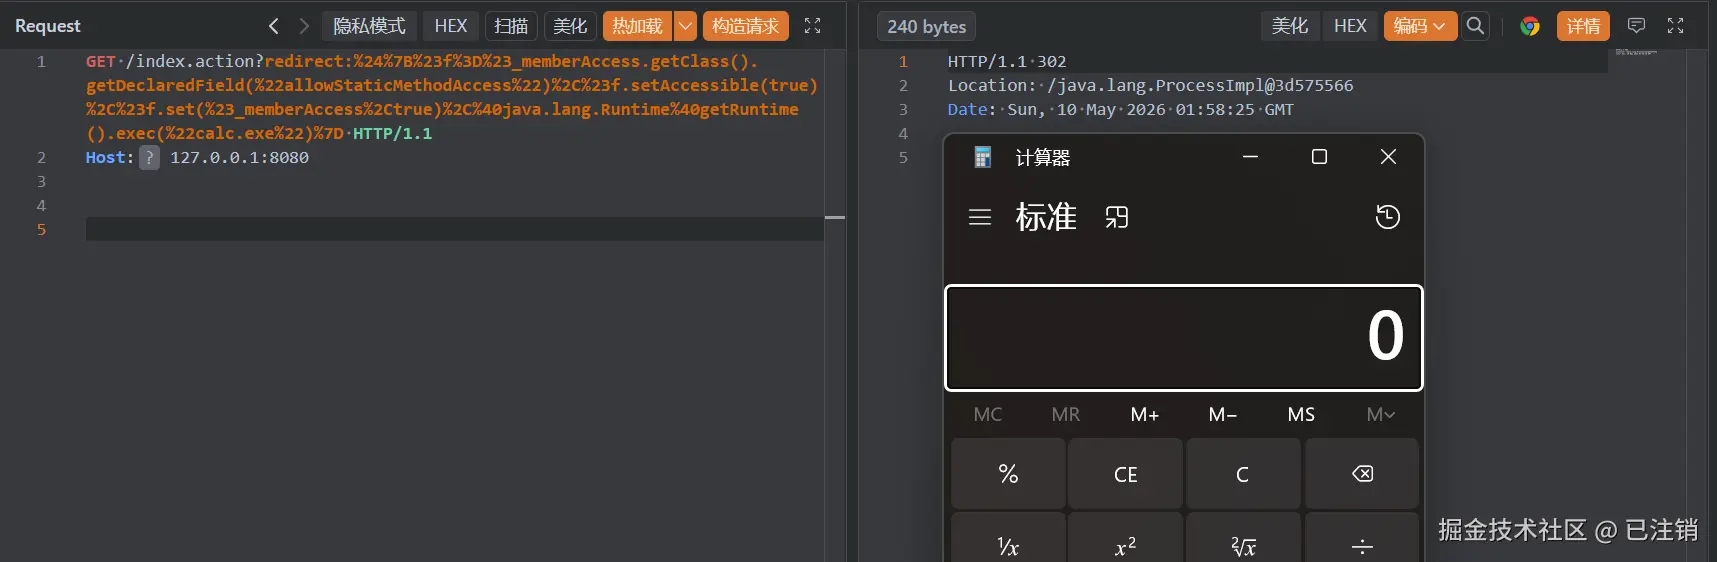
Task: Click the keep-on-top icon beside 标准
Action: pyautogui.click(x=1117, y=217)
